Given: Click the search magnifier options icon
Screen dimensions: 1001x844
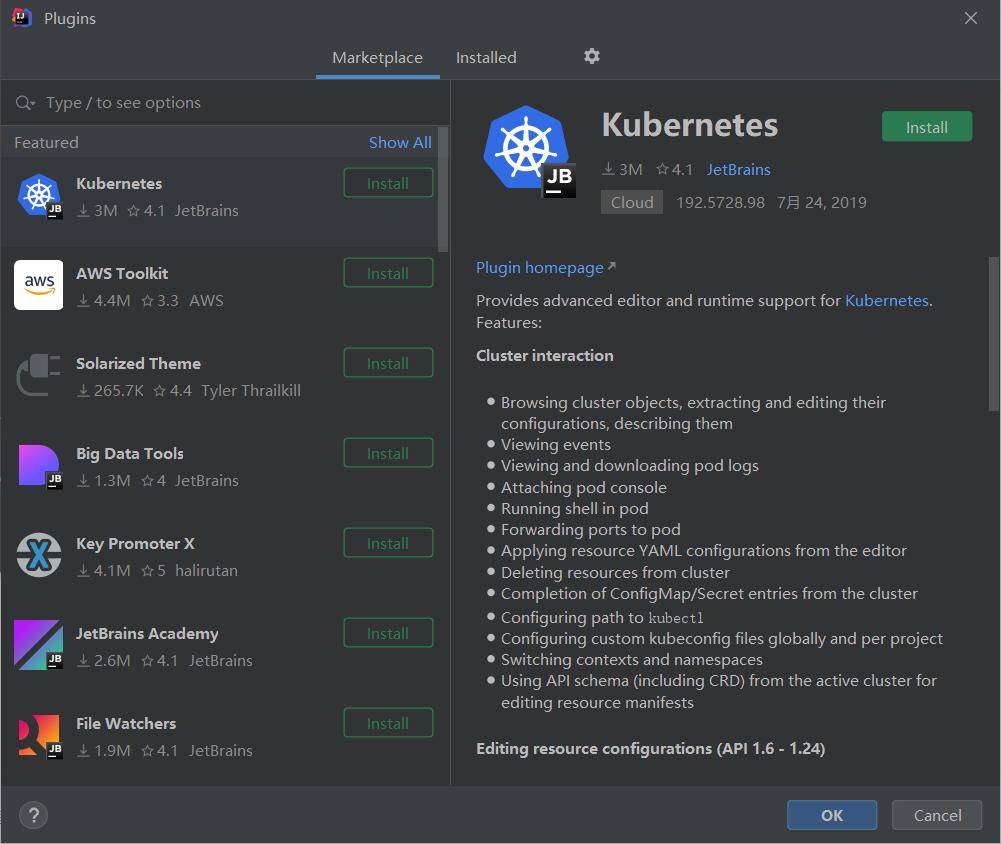Looking at the screenshot, I should [x=25, y=103].
